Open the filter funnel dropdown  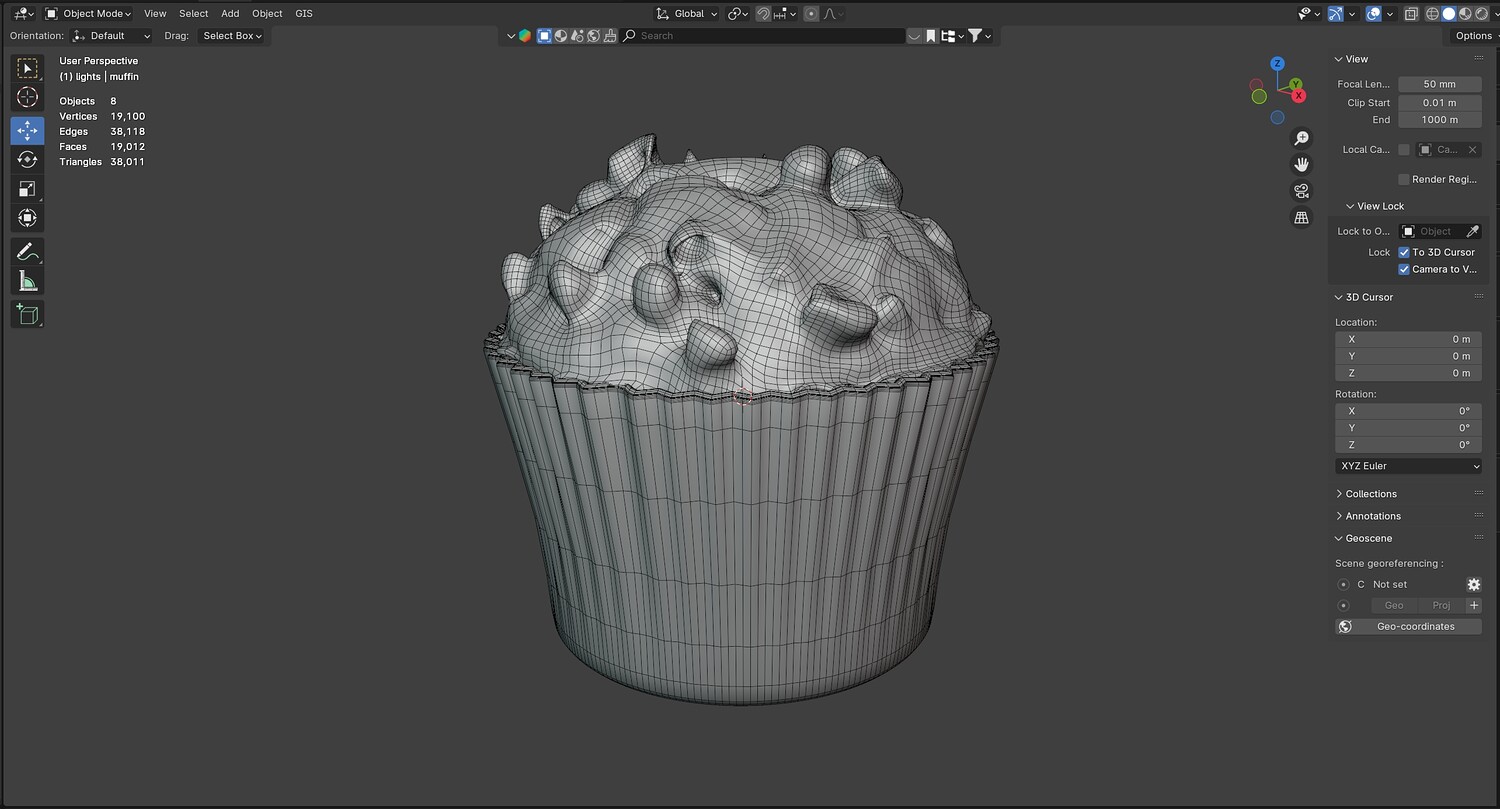pos(980,36)
